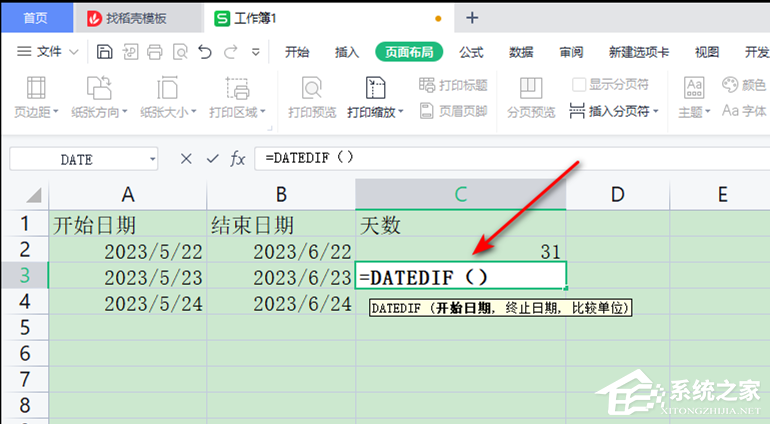Click the page setup dialog launcher corner
The height and width of the screenshot is (424, 770).
pyautogui.click(x=270, y=128)
